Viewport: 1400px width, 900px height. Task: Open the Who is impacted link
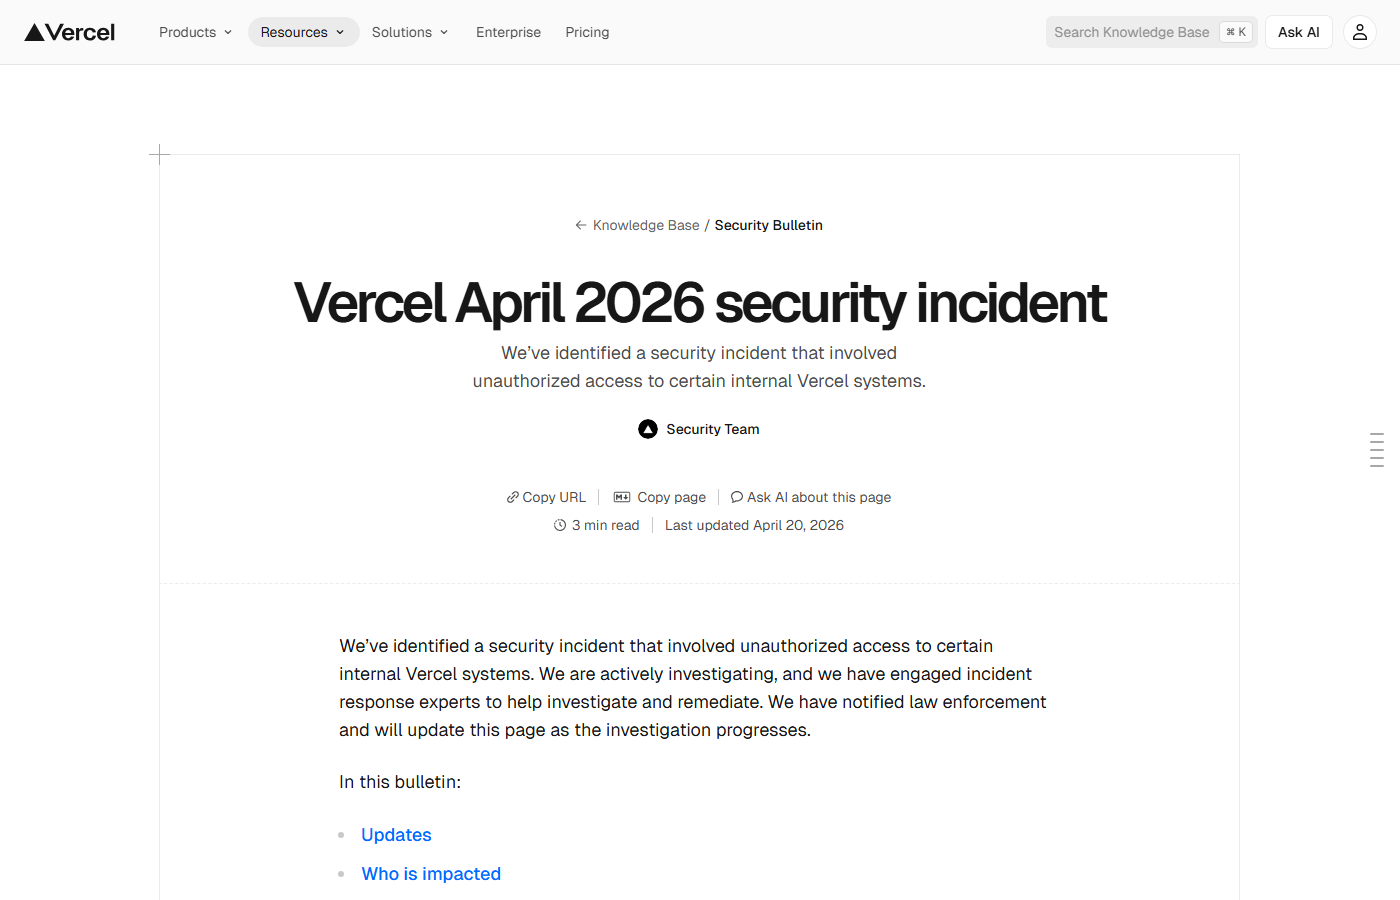pyautogui.click(x=431, y=873)
